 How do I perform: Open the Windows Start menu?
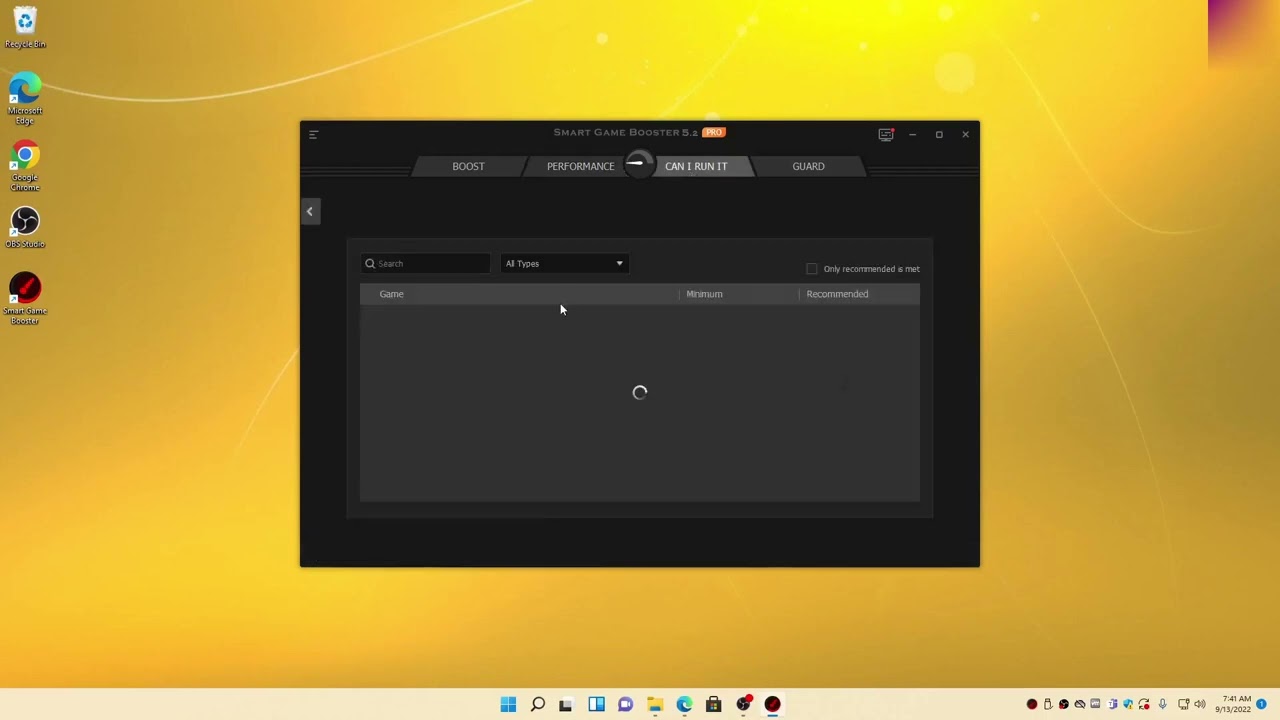[x=508, y=704]
